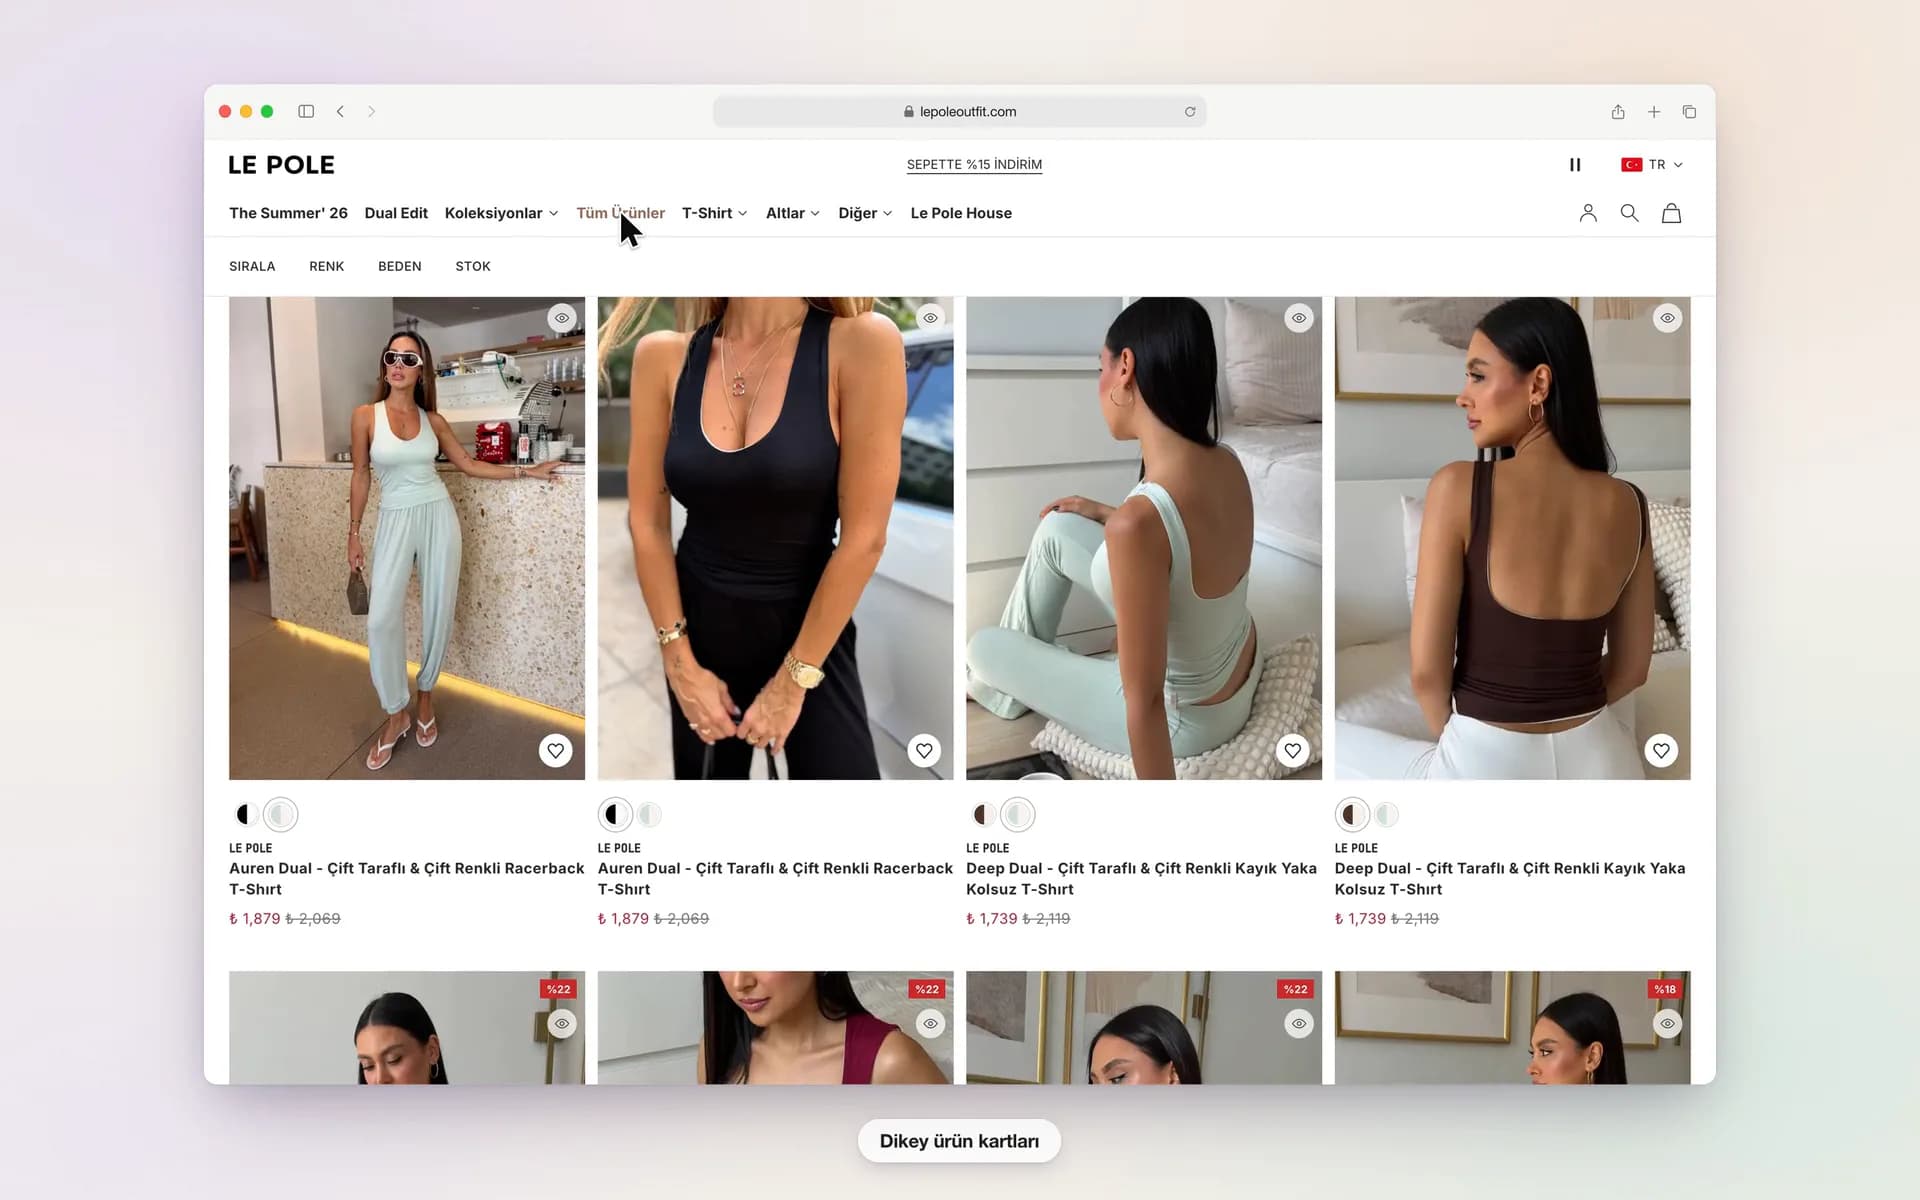
Task: Open a new tab with the plus icon
Action: (x=1654, y=112)
